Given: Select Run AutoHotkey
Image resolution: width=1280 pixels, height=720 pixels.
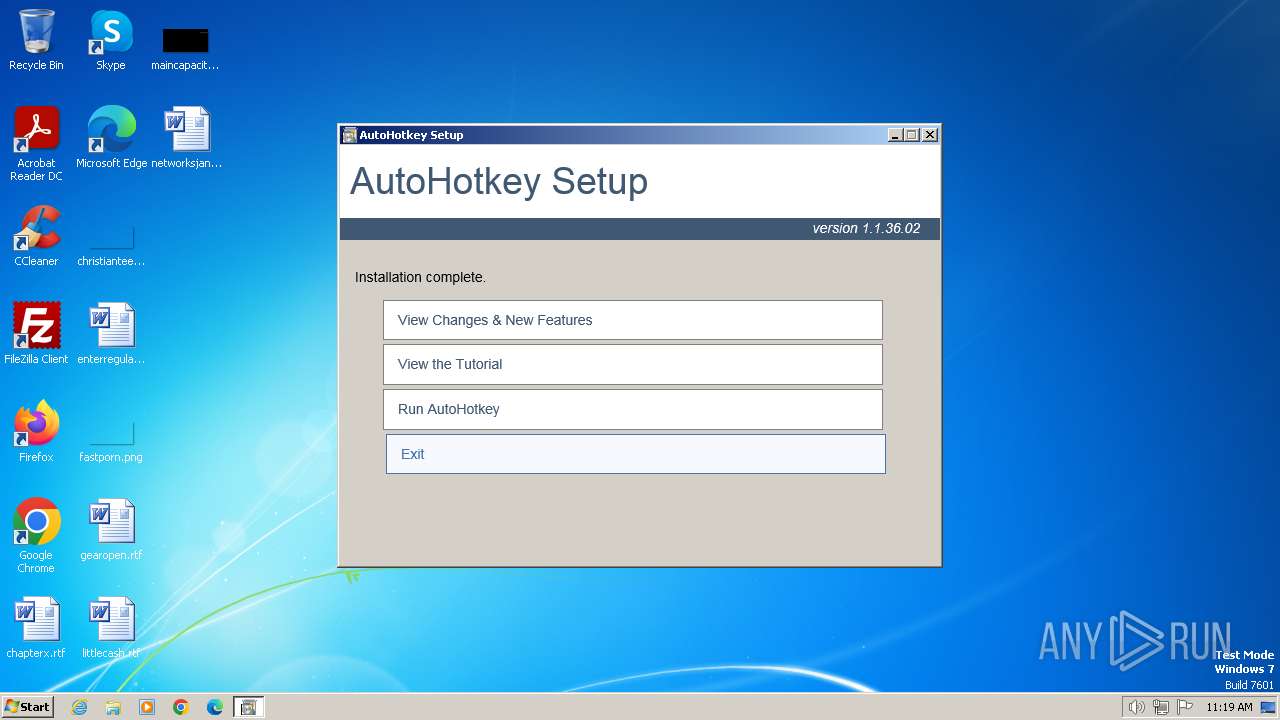Looking at the screenshot, I should (x=633, y=409).
